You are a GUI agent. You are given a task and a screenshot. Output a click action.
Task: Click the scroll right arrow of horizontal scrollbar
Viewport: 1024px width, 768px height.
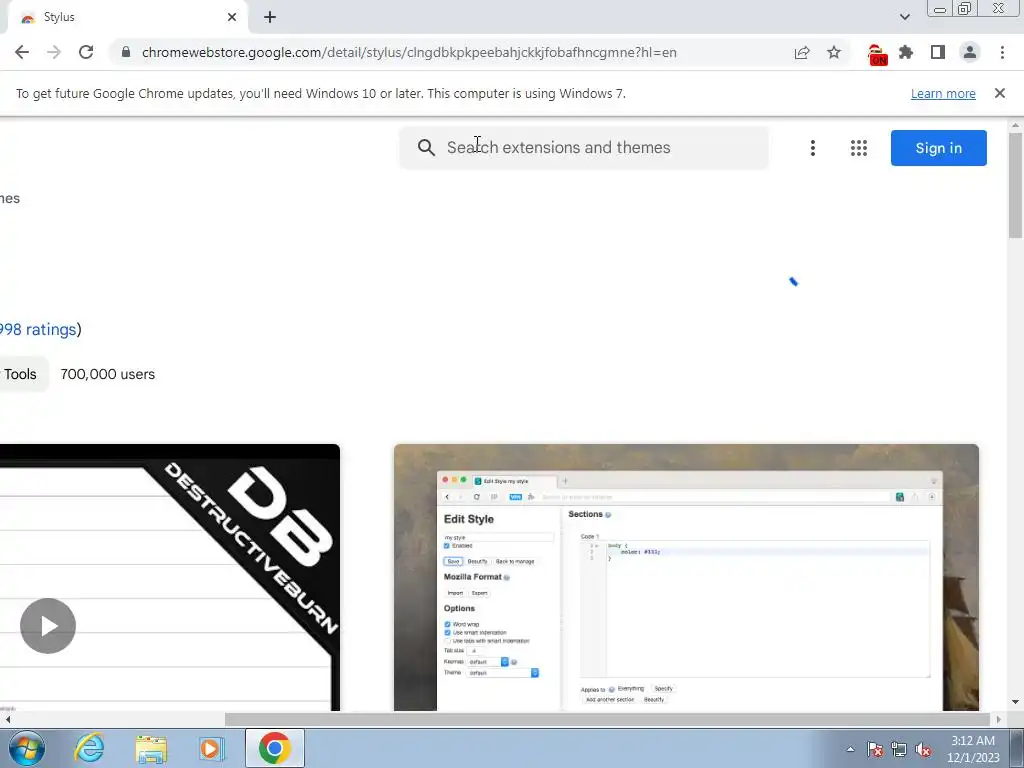pyautogui.click(x=998, y=719)
